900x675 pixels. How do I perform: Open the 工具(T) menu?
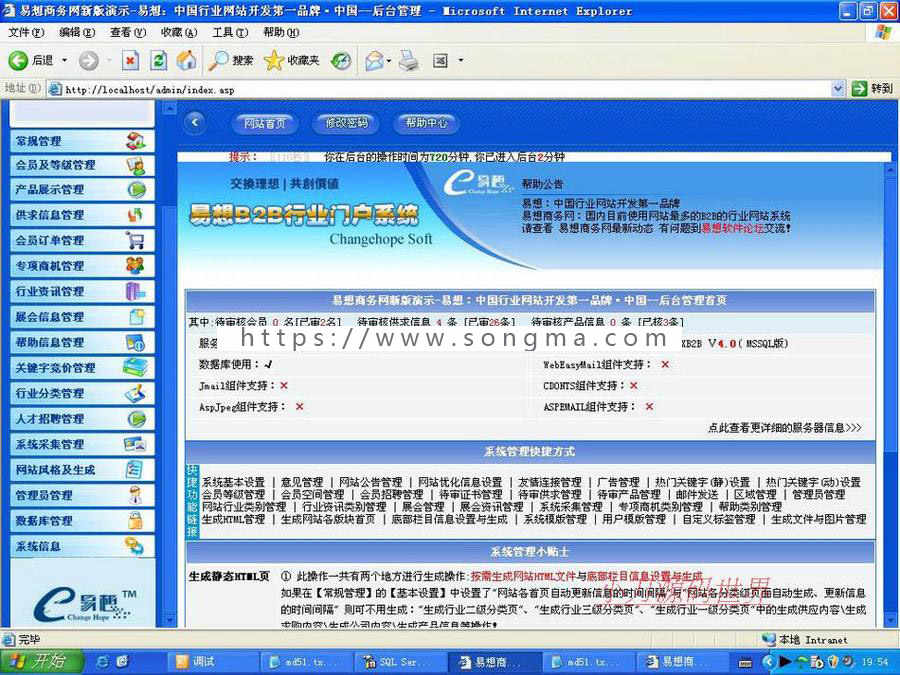point(230,33)
